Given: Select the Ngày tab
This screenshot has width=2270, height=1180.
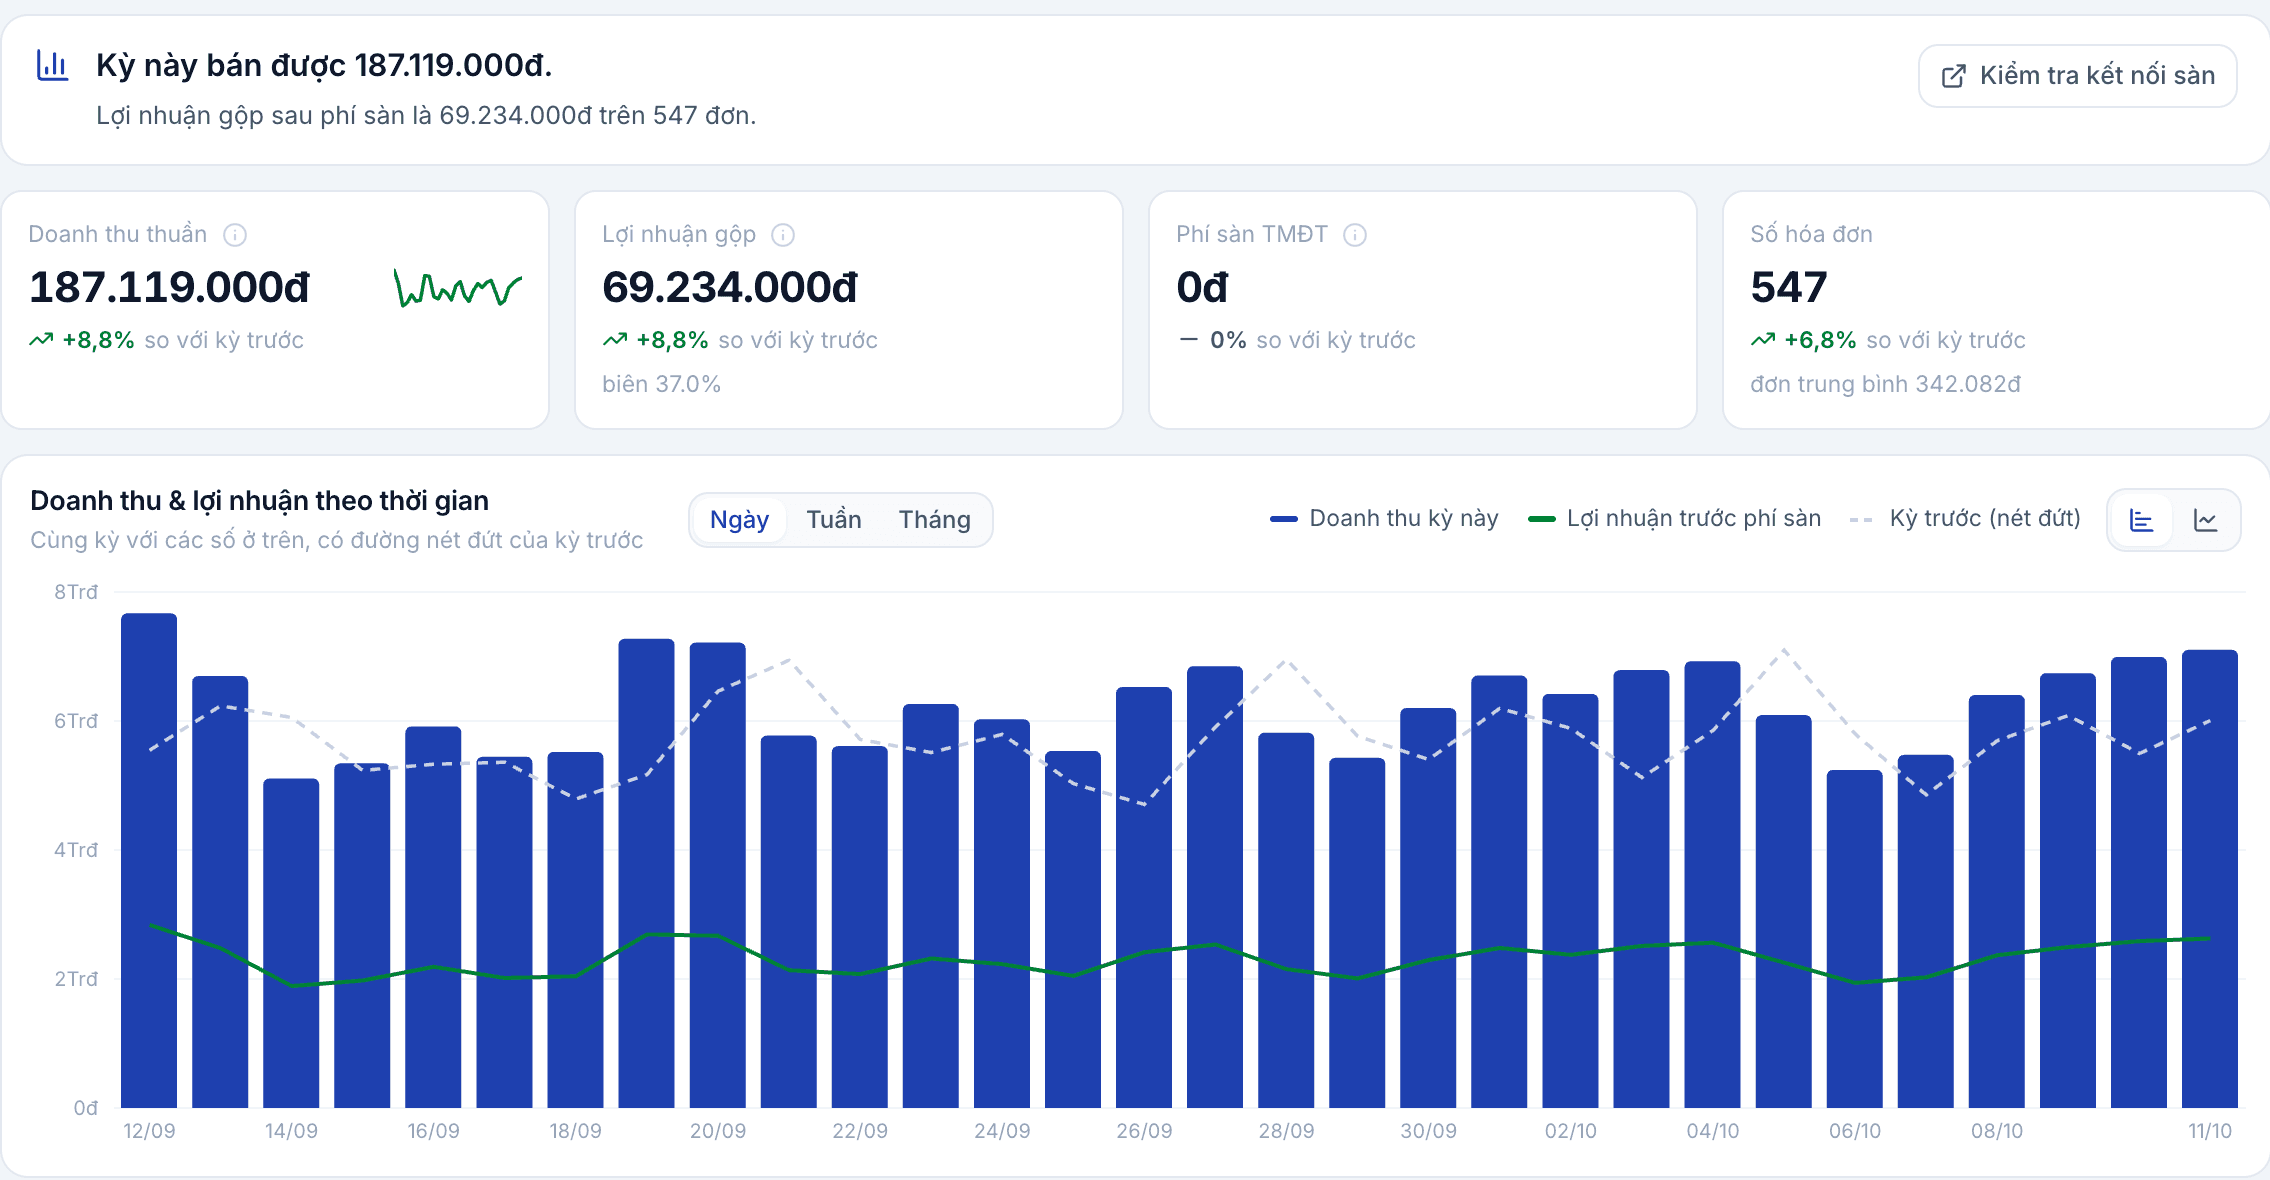Looking at the screenshot, I should [x=739, y=520].
